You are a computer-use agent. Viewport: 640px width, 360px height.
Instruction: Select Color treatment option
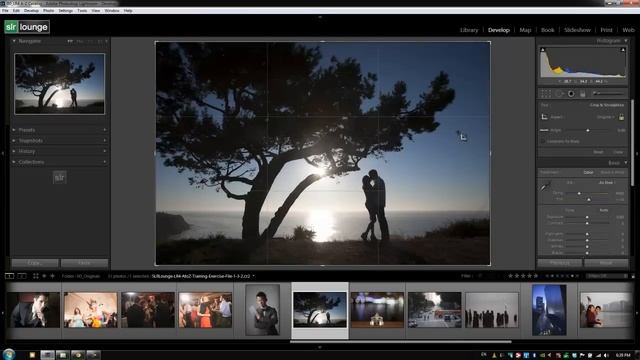point(588,173)
